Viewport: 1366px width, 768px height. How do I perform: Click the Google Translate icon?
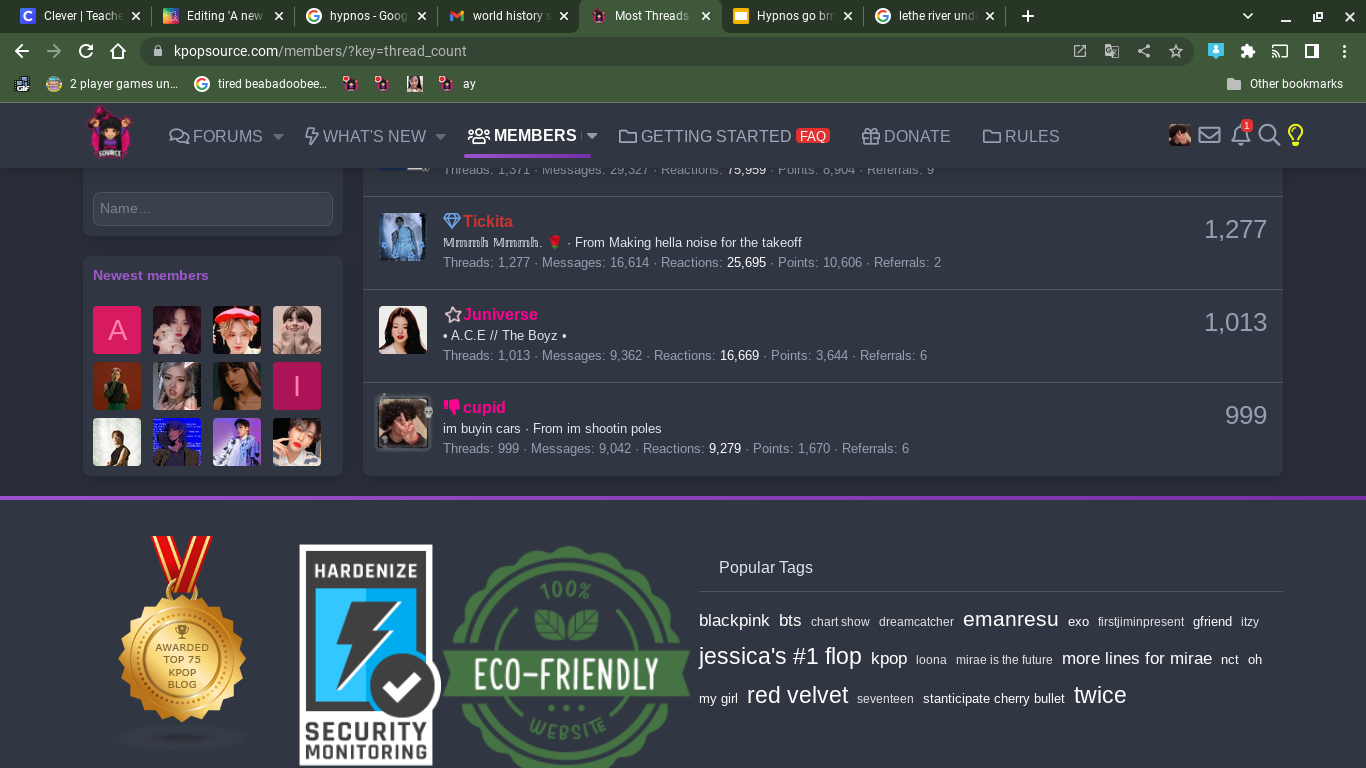[x=1112, y=51]
